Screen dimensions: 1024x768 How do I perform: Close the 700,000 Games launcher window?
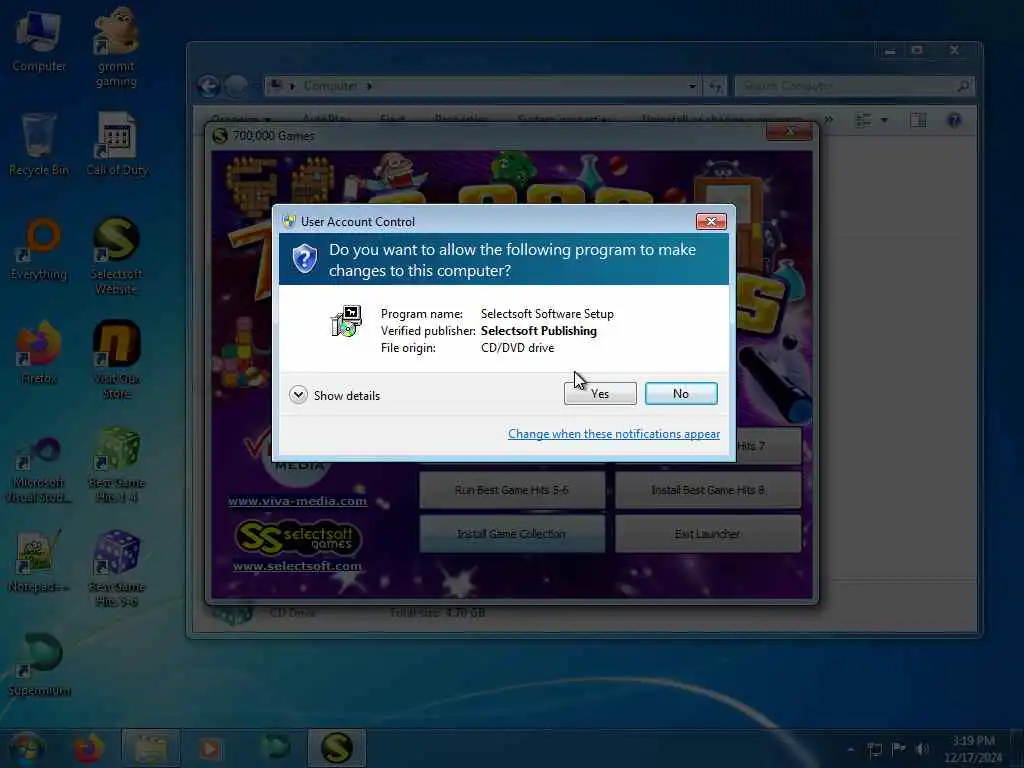tap(790, 133)
